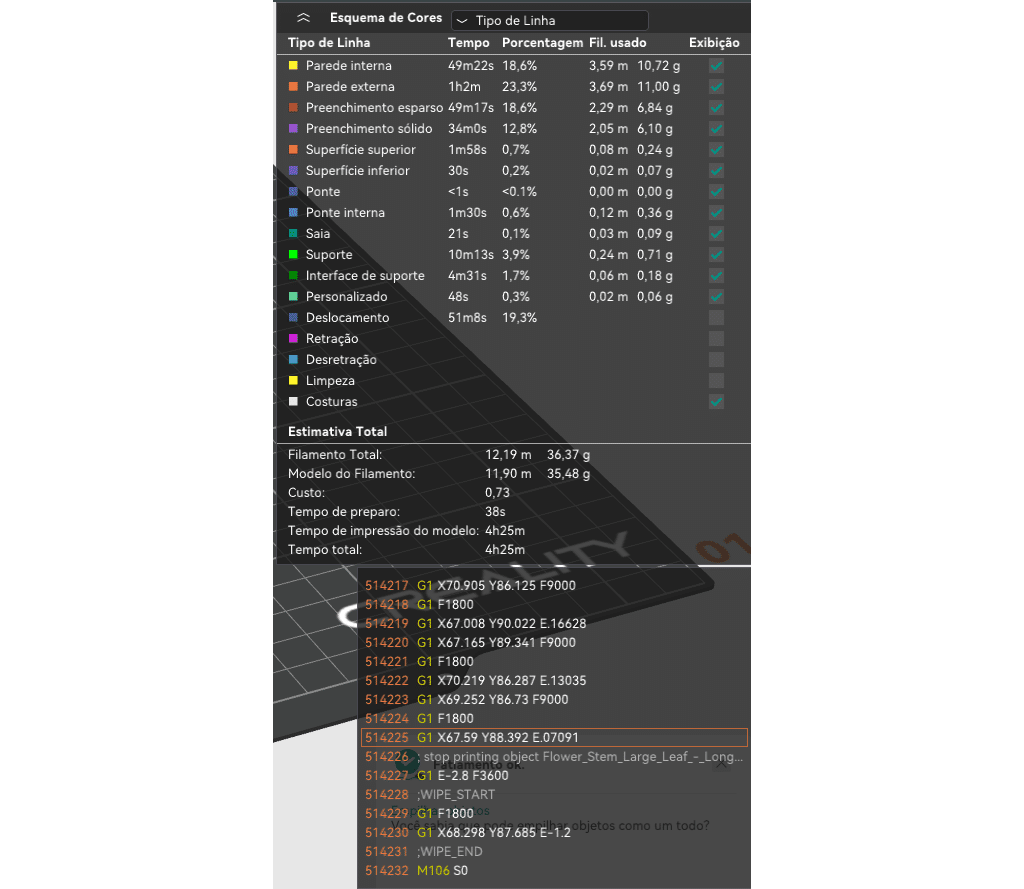Viewport: 1024px width, 889px height.
Task: Enable Retração display checkbox
Action: [x=716, y=338]
